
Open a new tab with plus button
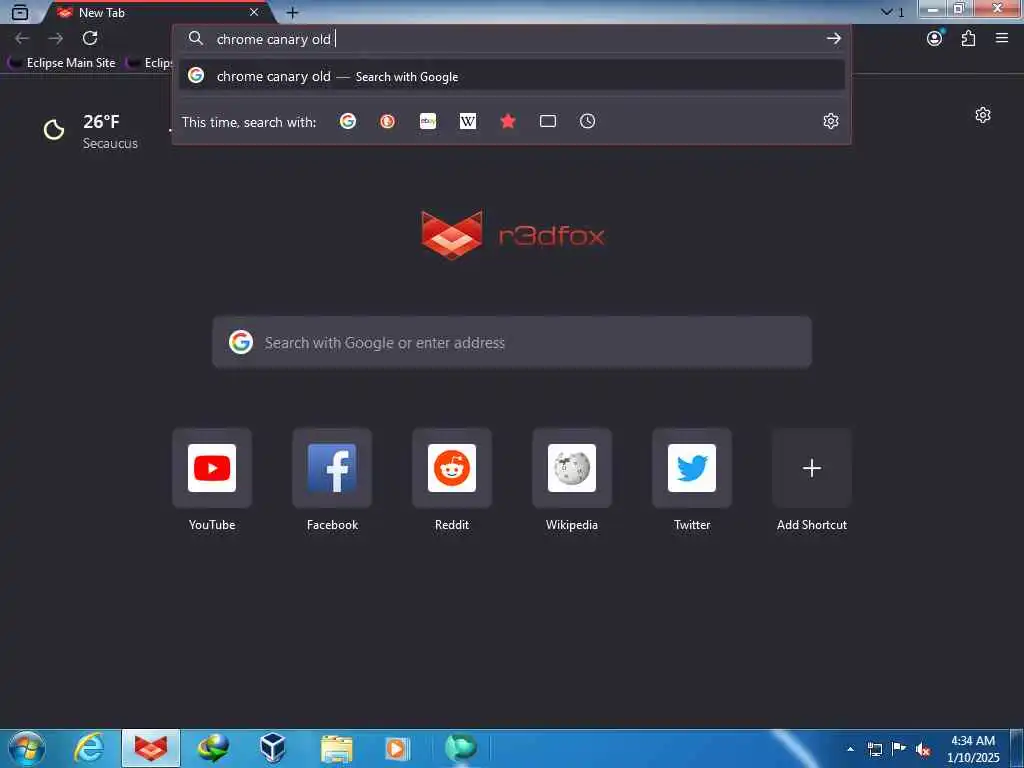[293, 12]
